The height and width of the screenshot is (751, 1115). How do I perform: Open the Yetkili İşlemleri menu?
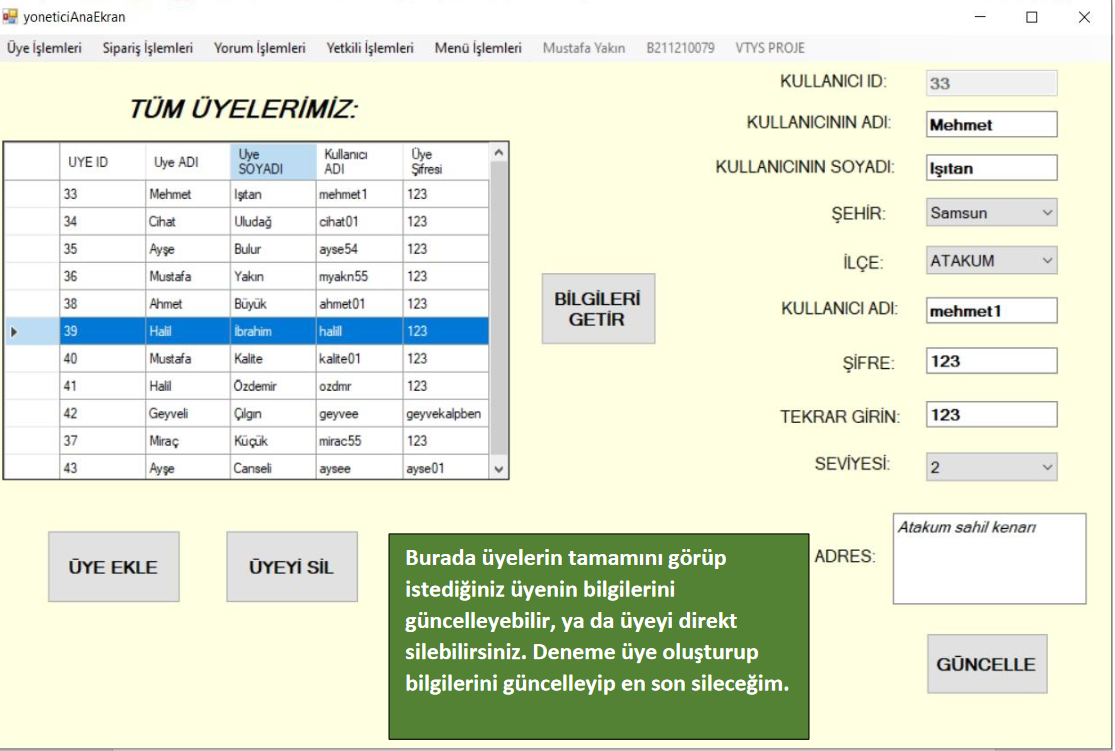[x=370, y=48]
